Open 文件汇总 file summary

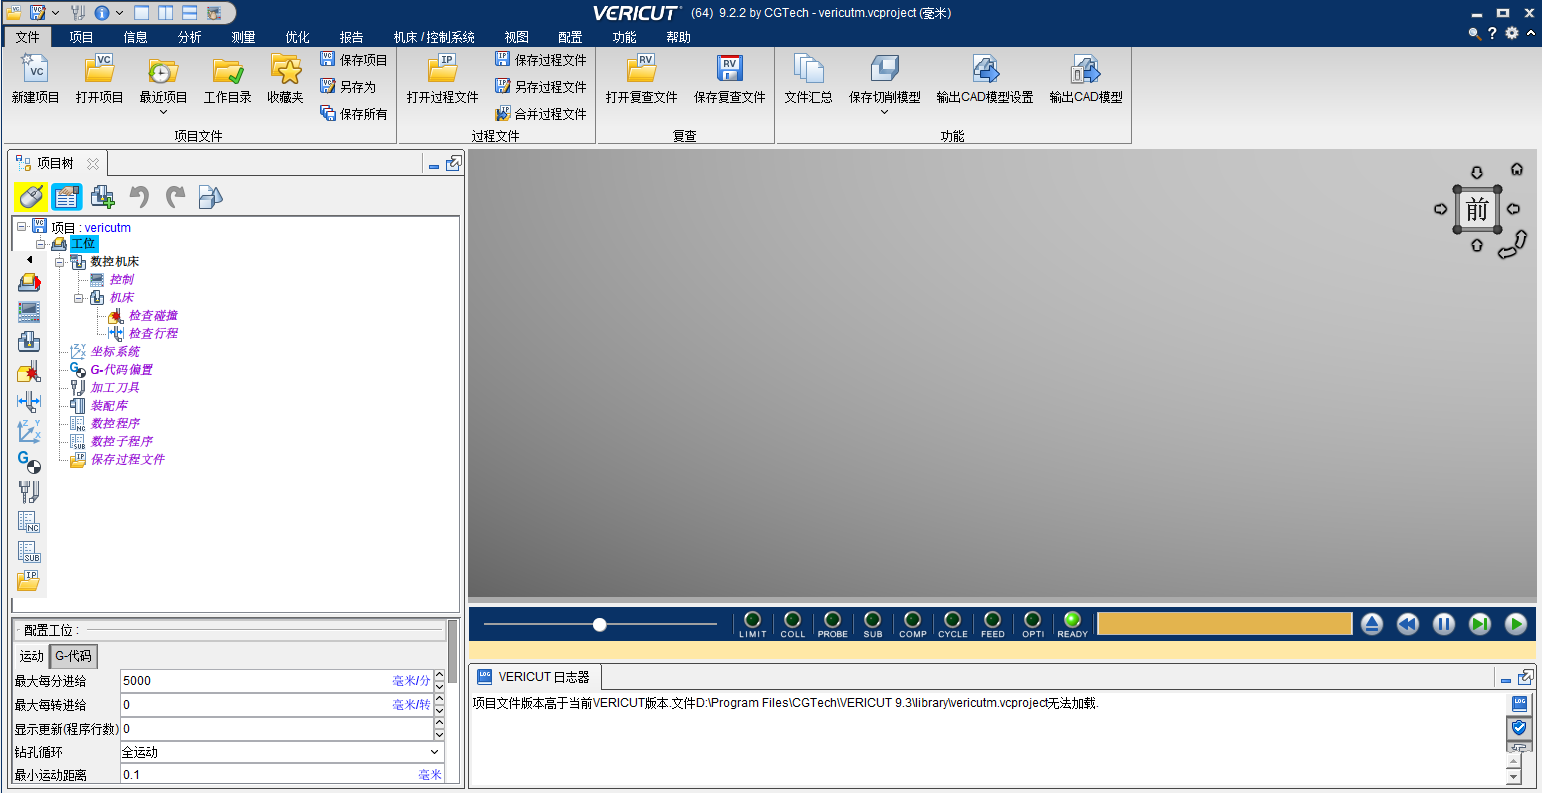click(808, 78)
